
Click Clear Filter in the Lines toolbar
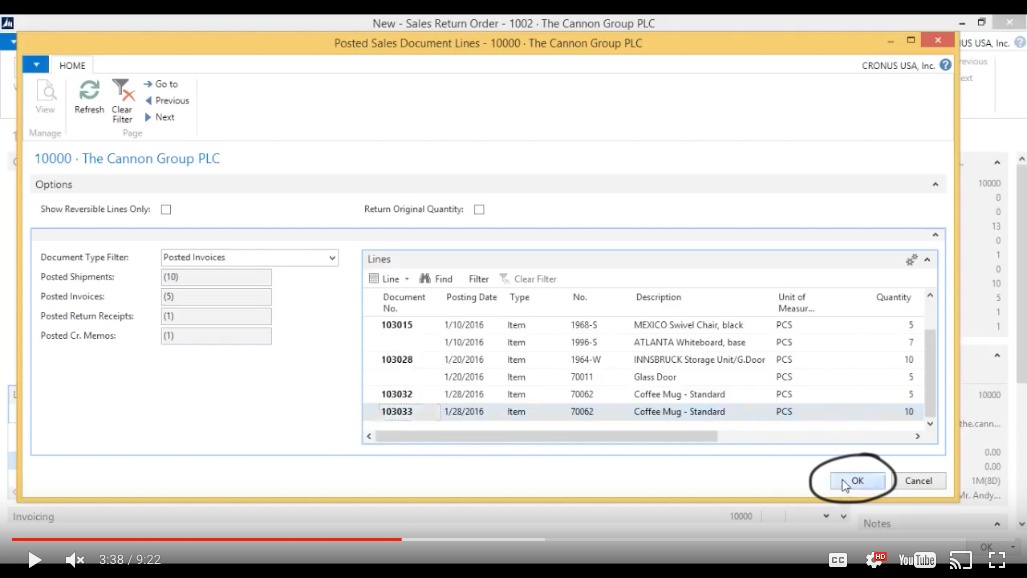click(528, 279)
